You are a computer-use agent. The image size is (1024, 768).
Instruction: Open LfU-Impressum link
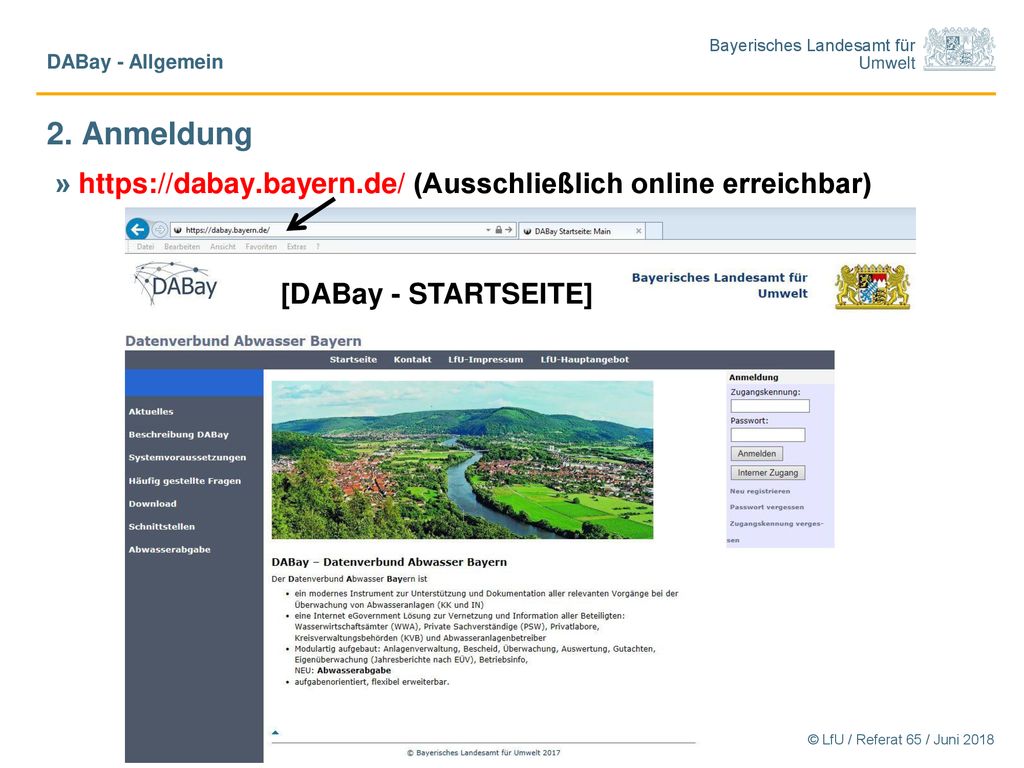click(x=485, y=360)
